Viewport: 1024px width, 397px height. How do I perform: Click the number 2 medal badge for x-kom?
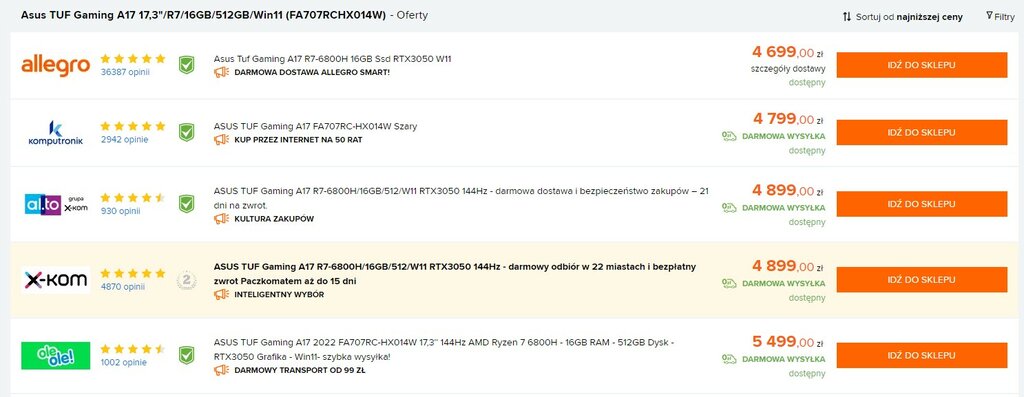pos(187,280)
